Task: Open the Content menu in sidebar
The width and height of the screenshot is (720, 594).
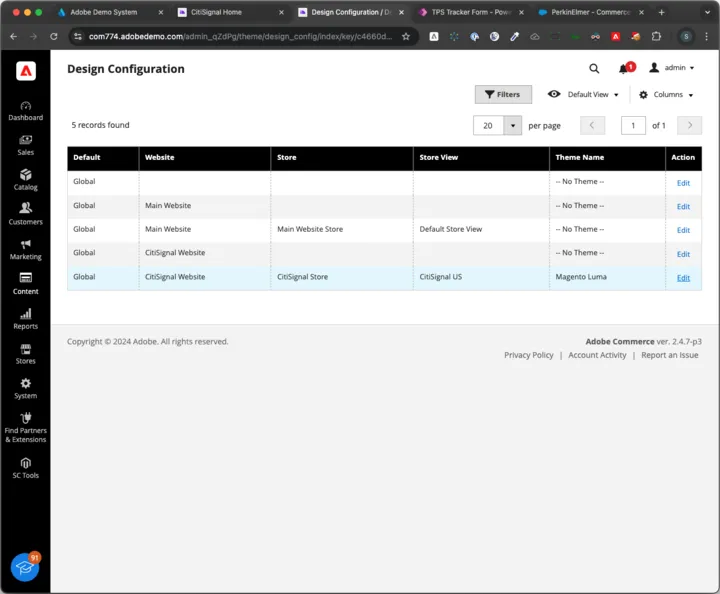Action: tap(26, 285)
